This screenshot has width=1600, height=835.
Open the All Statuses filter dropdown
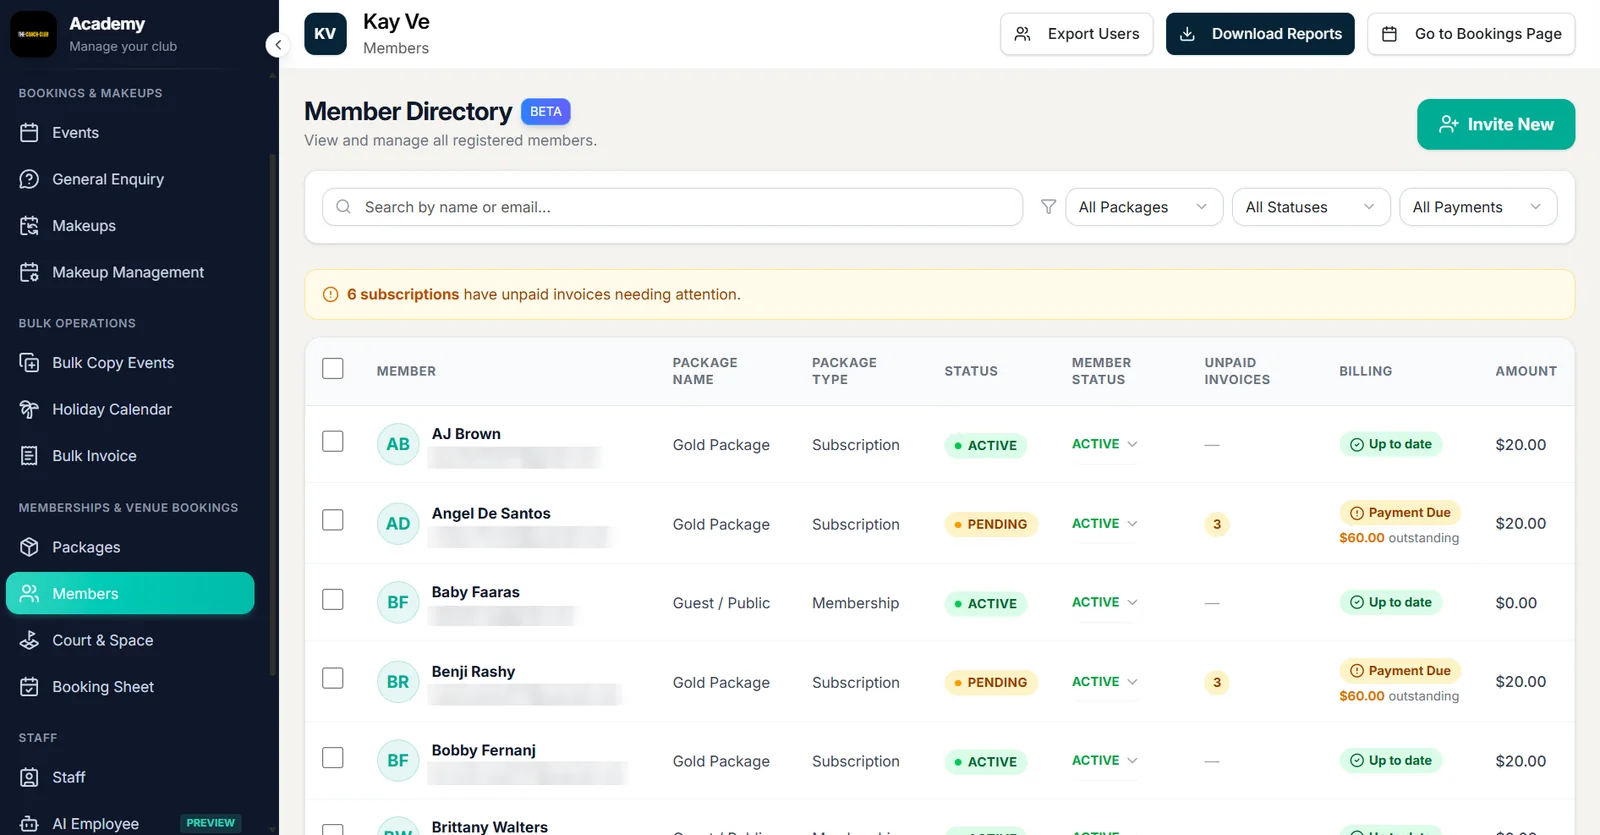(1311, 207)
